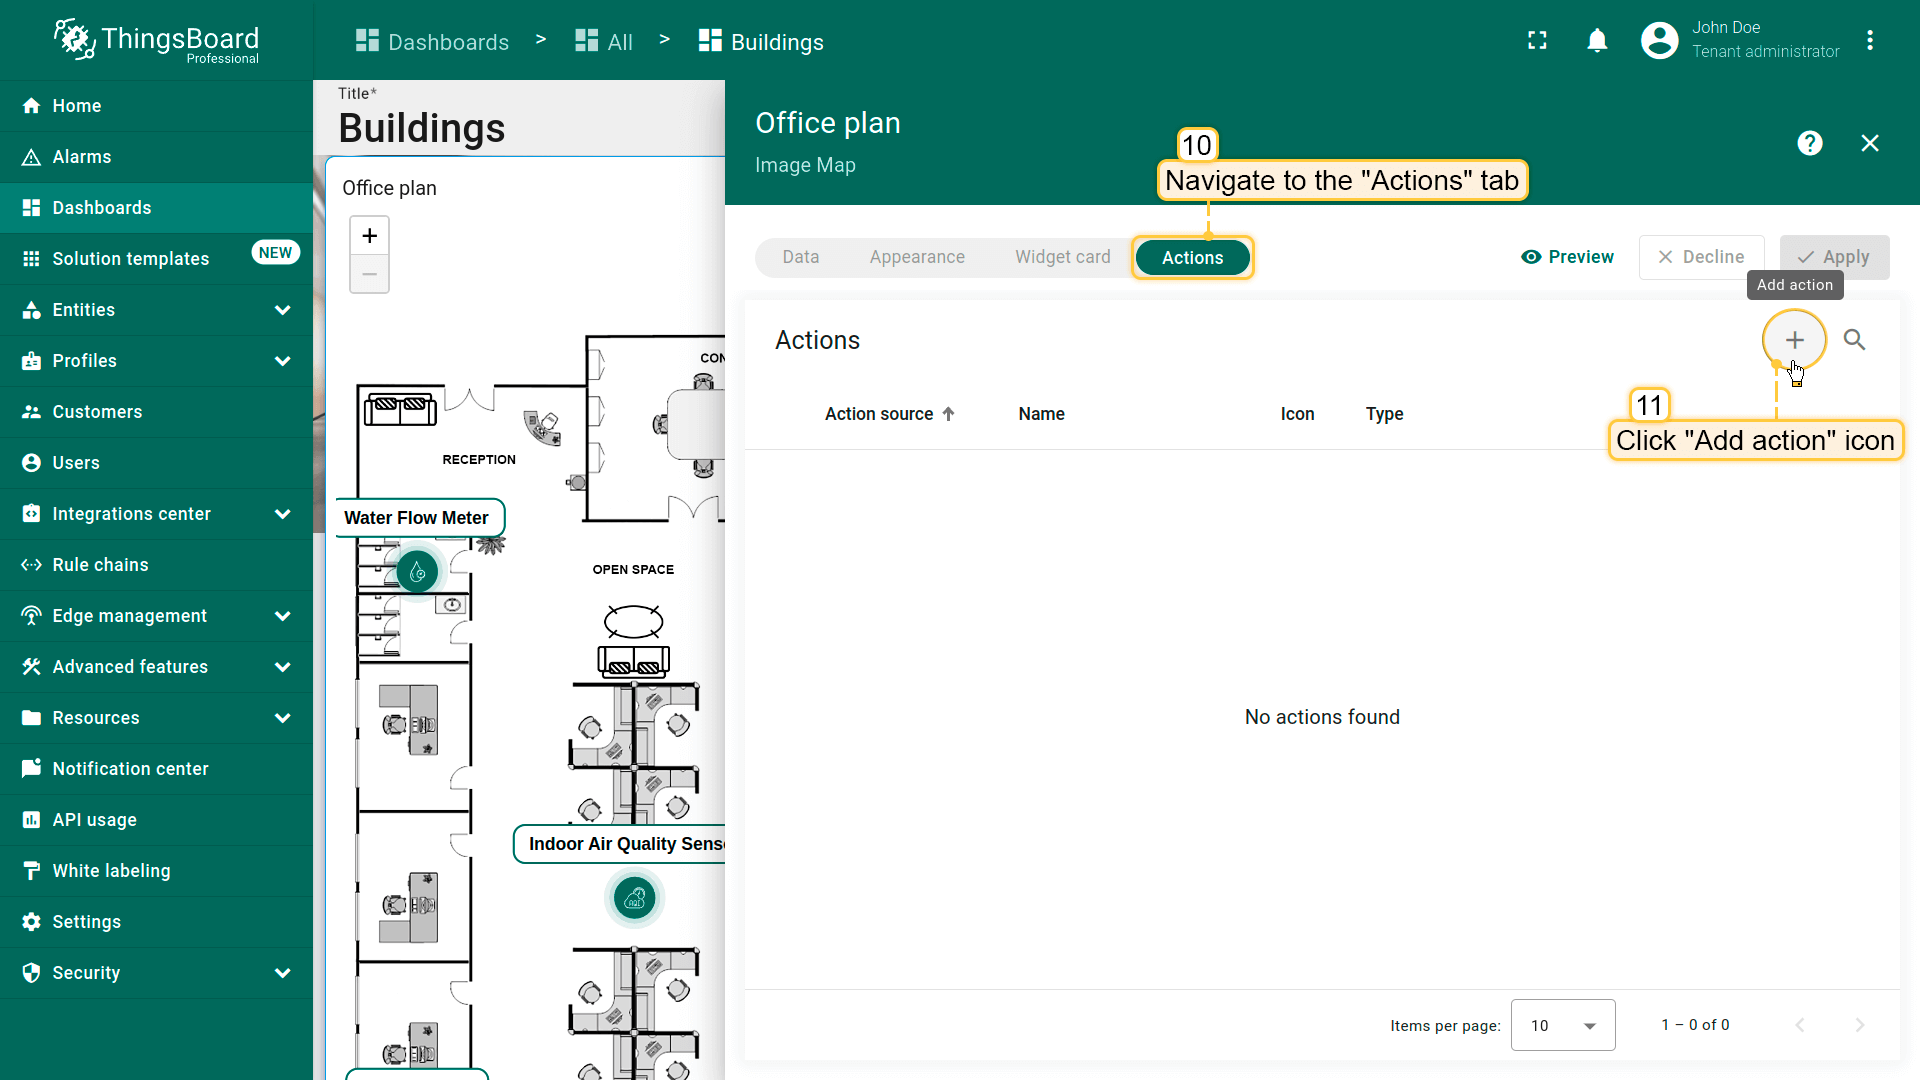
Task: Click the Indoor Air Quality sensor marker
Action: [x=634, y=899]
